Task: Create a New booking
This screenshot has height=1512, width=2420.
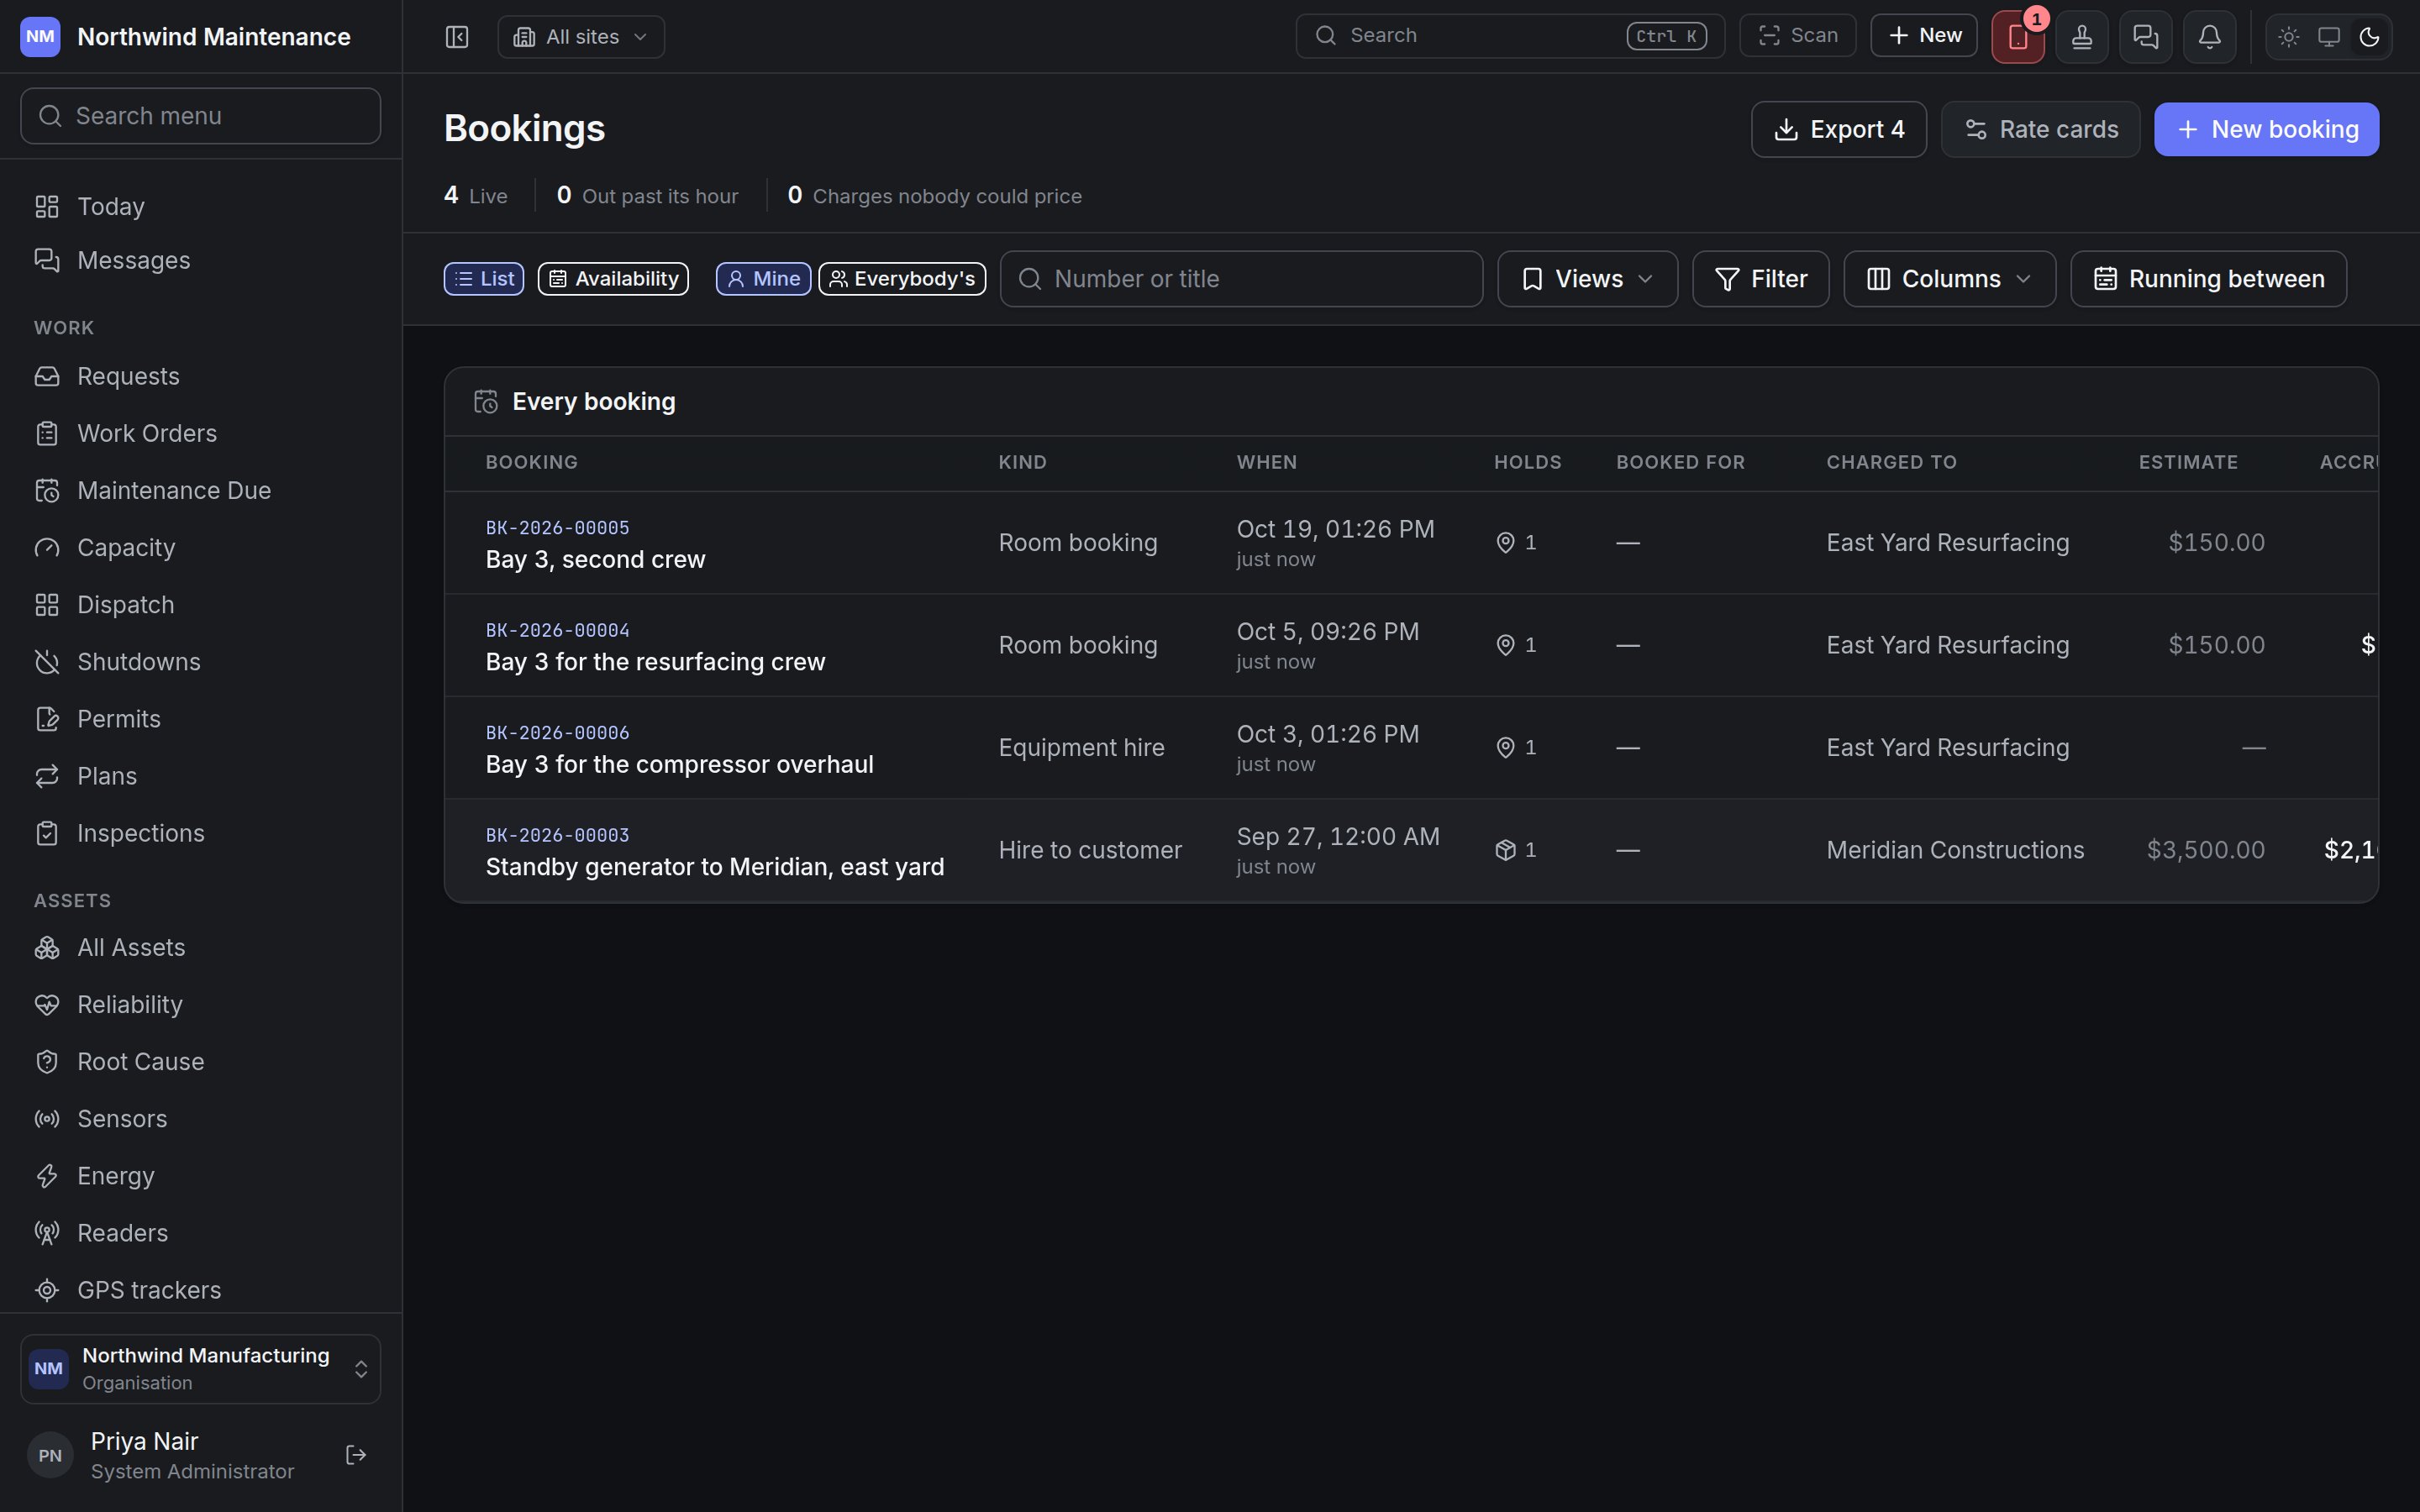Action: click(x=2266, y=129)
